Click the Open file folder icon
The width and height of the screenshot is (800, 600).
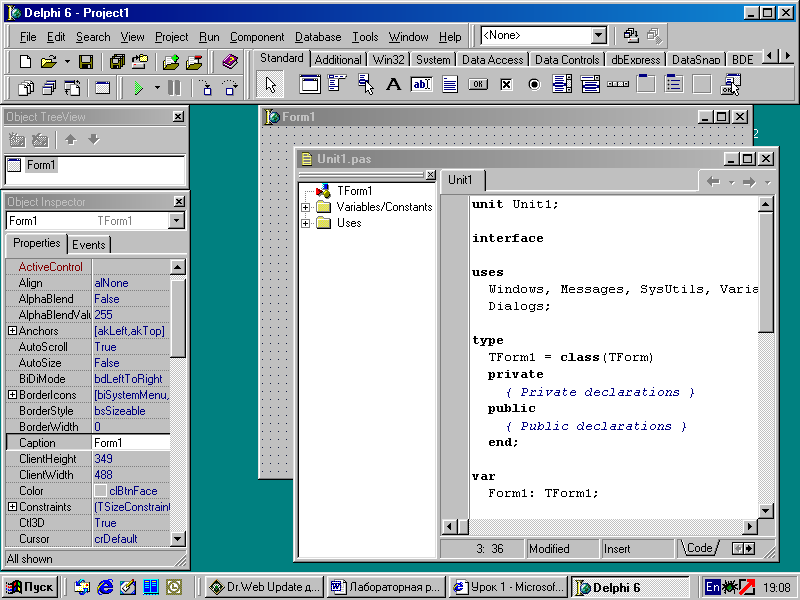tap(48, 62)
